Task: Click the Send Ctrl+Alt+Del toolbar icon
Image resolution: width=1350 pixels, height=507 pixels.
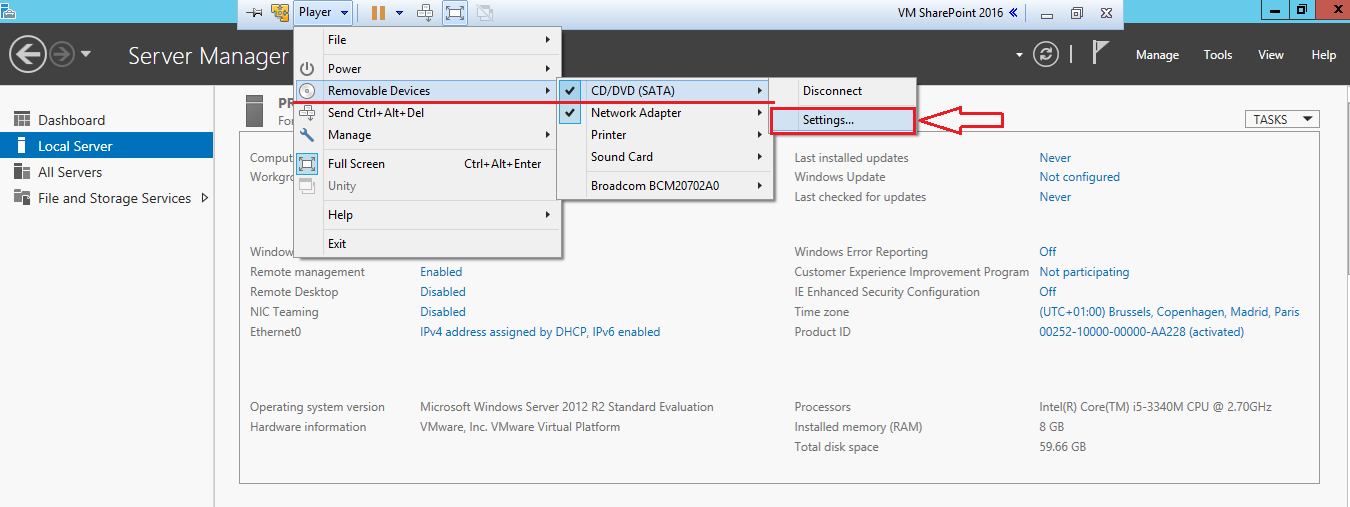Action: pos(426,13)
